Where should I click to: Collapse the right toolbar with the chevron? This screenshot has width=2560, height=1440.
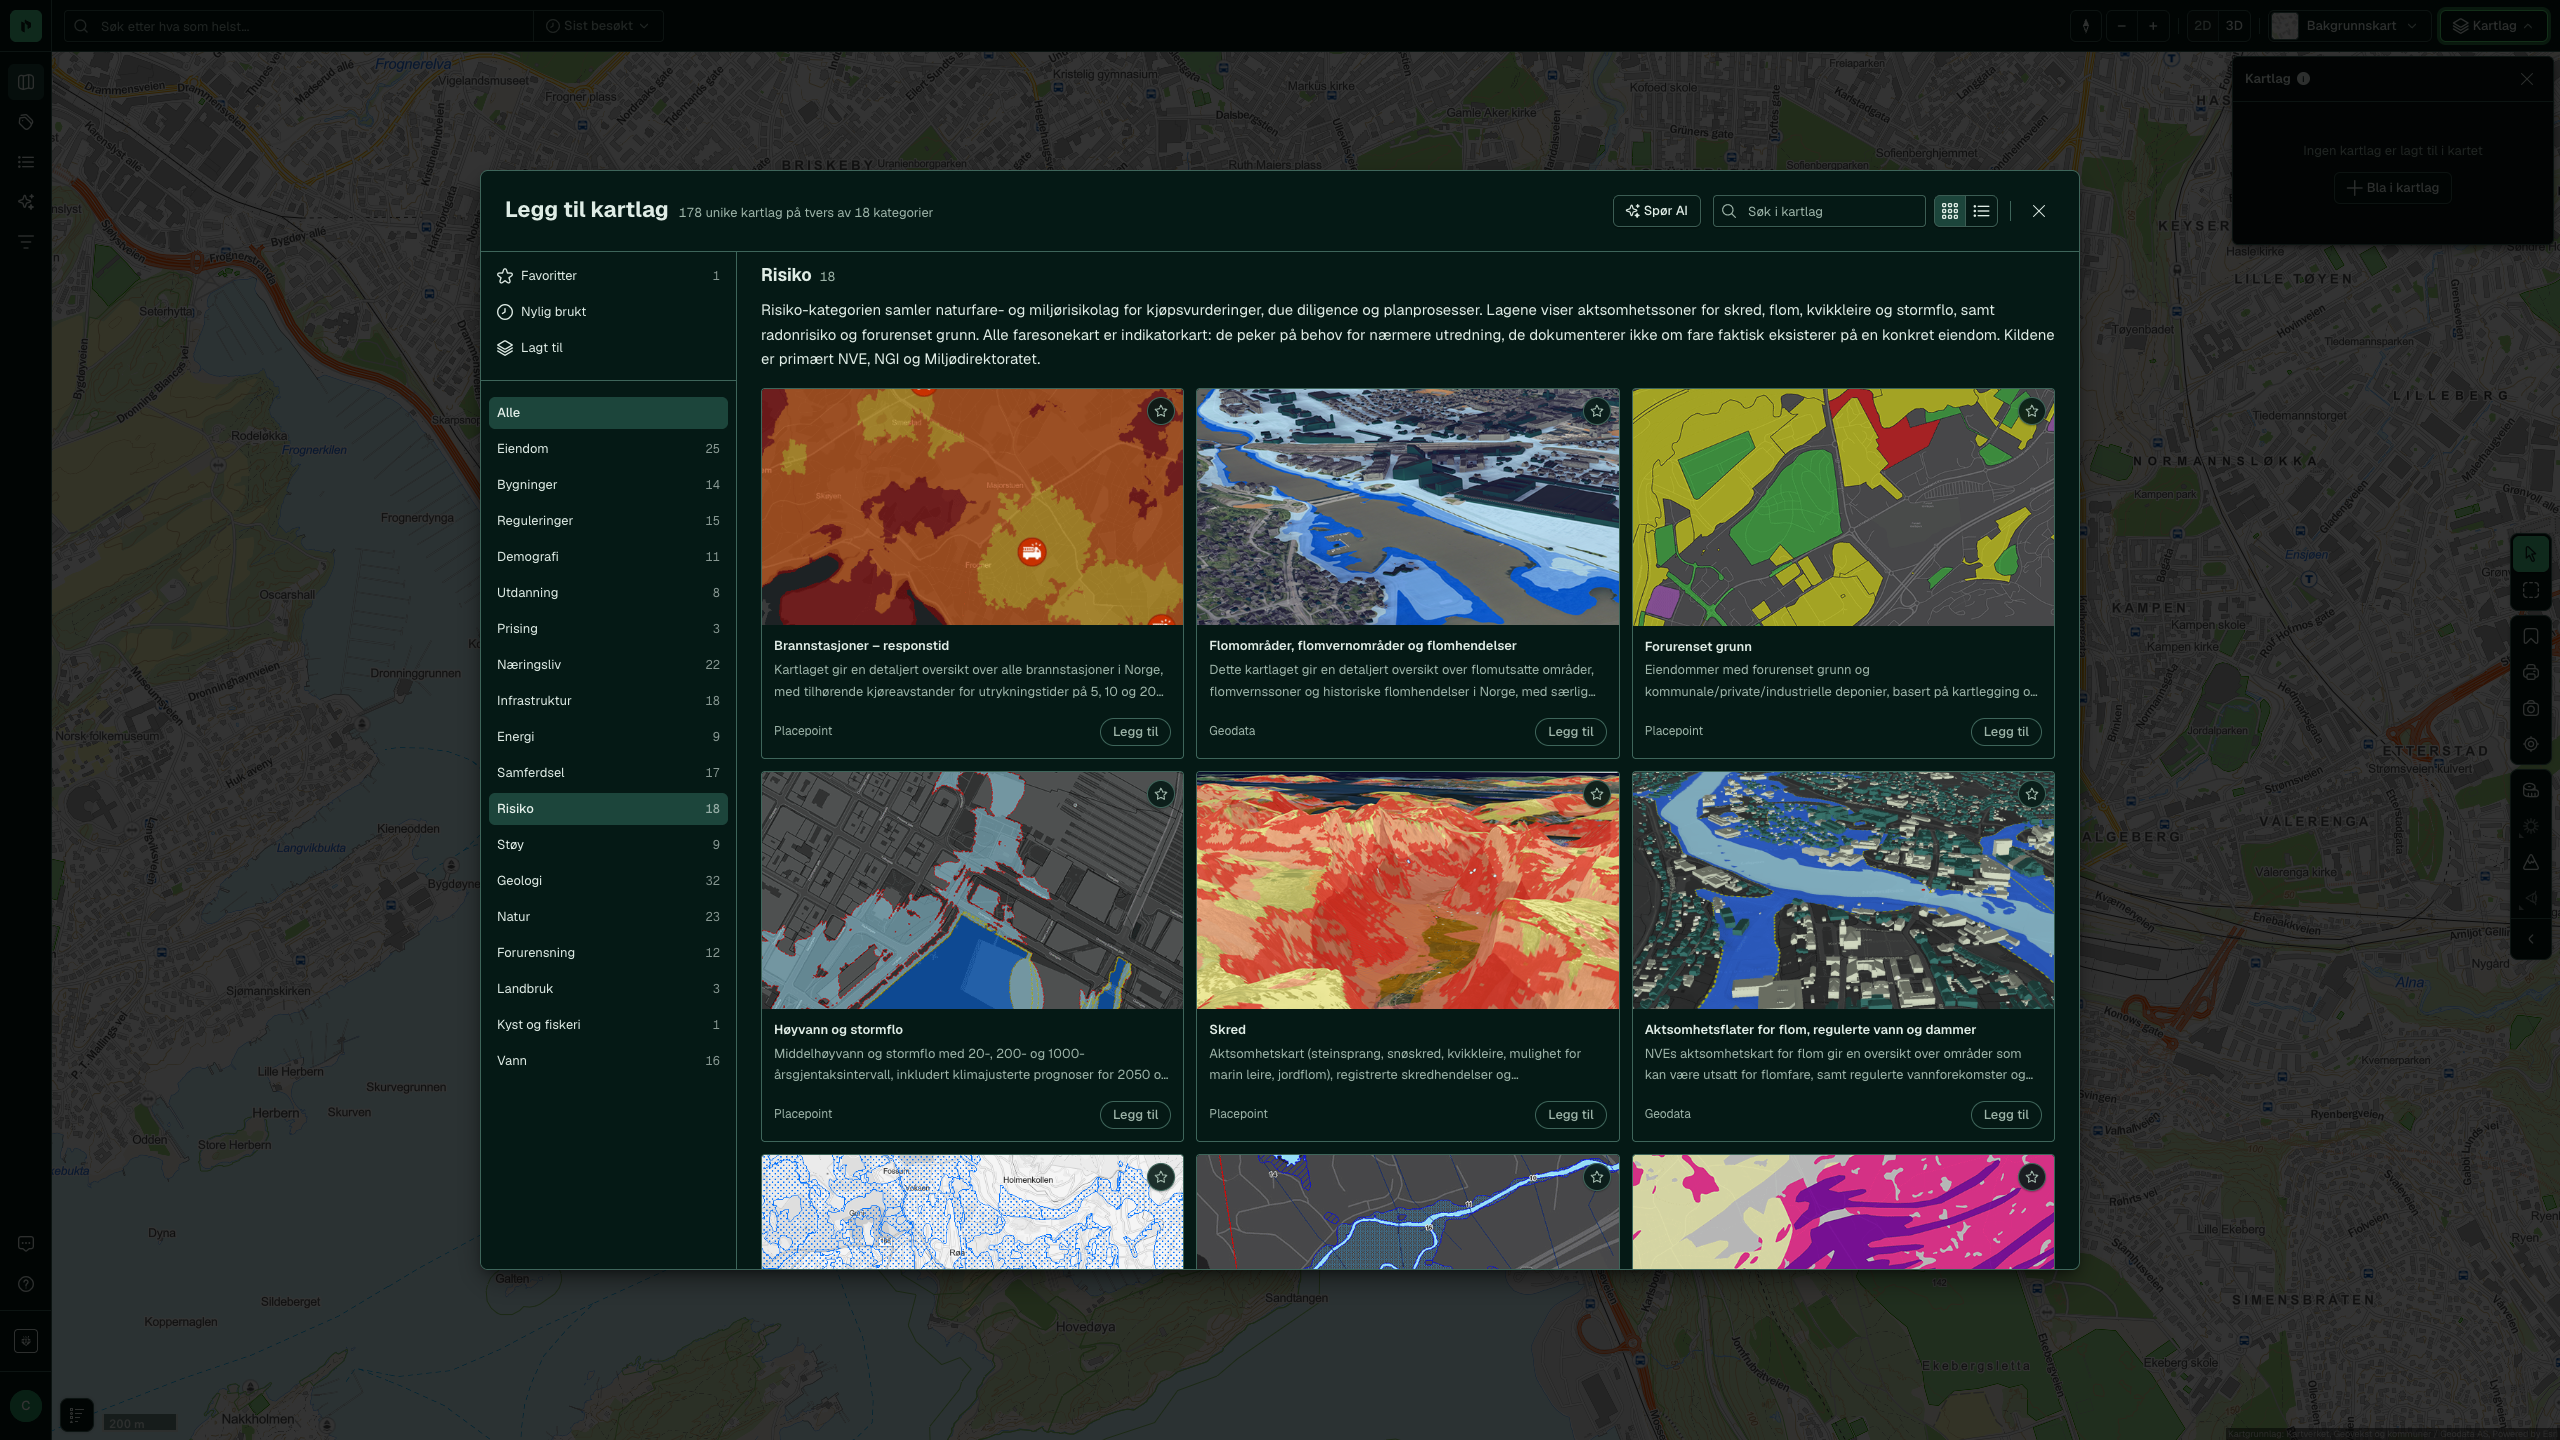click(x=2531, y=939)
